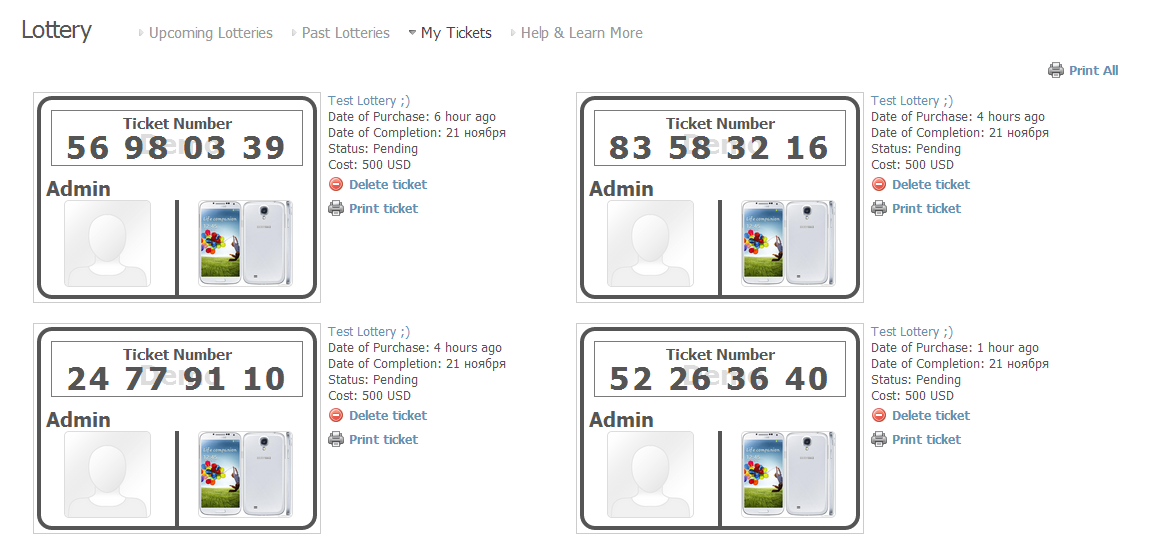Click red delete icon for ticket 56 98 03 39

335,184
